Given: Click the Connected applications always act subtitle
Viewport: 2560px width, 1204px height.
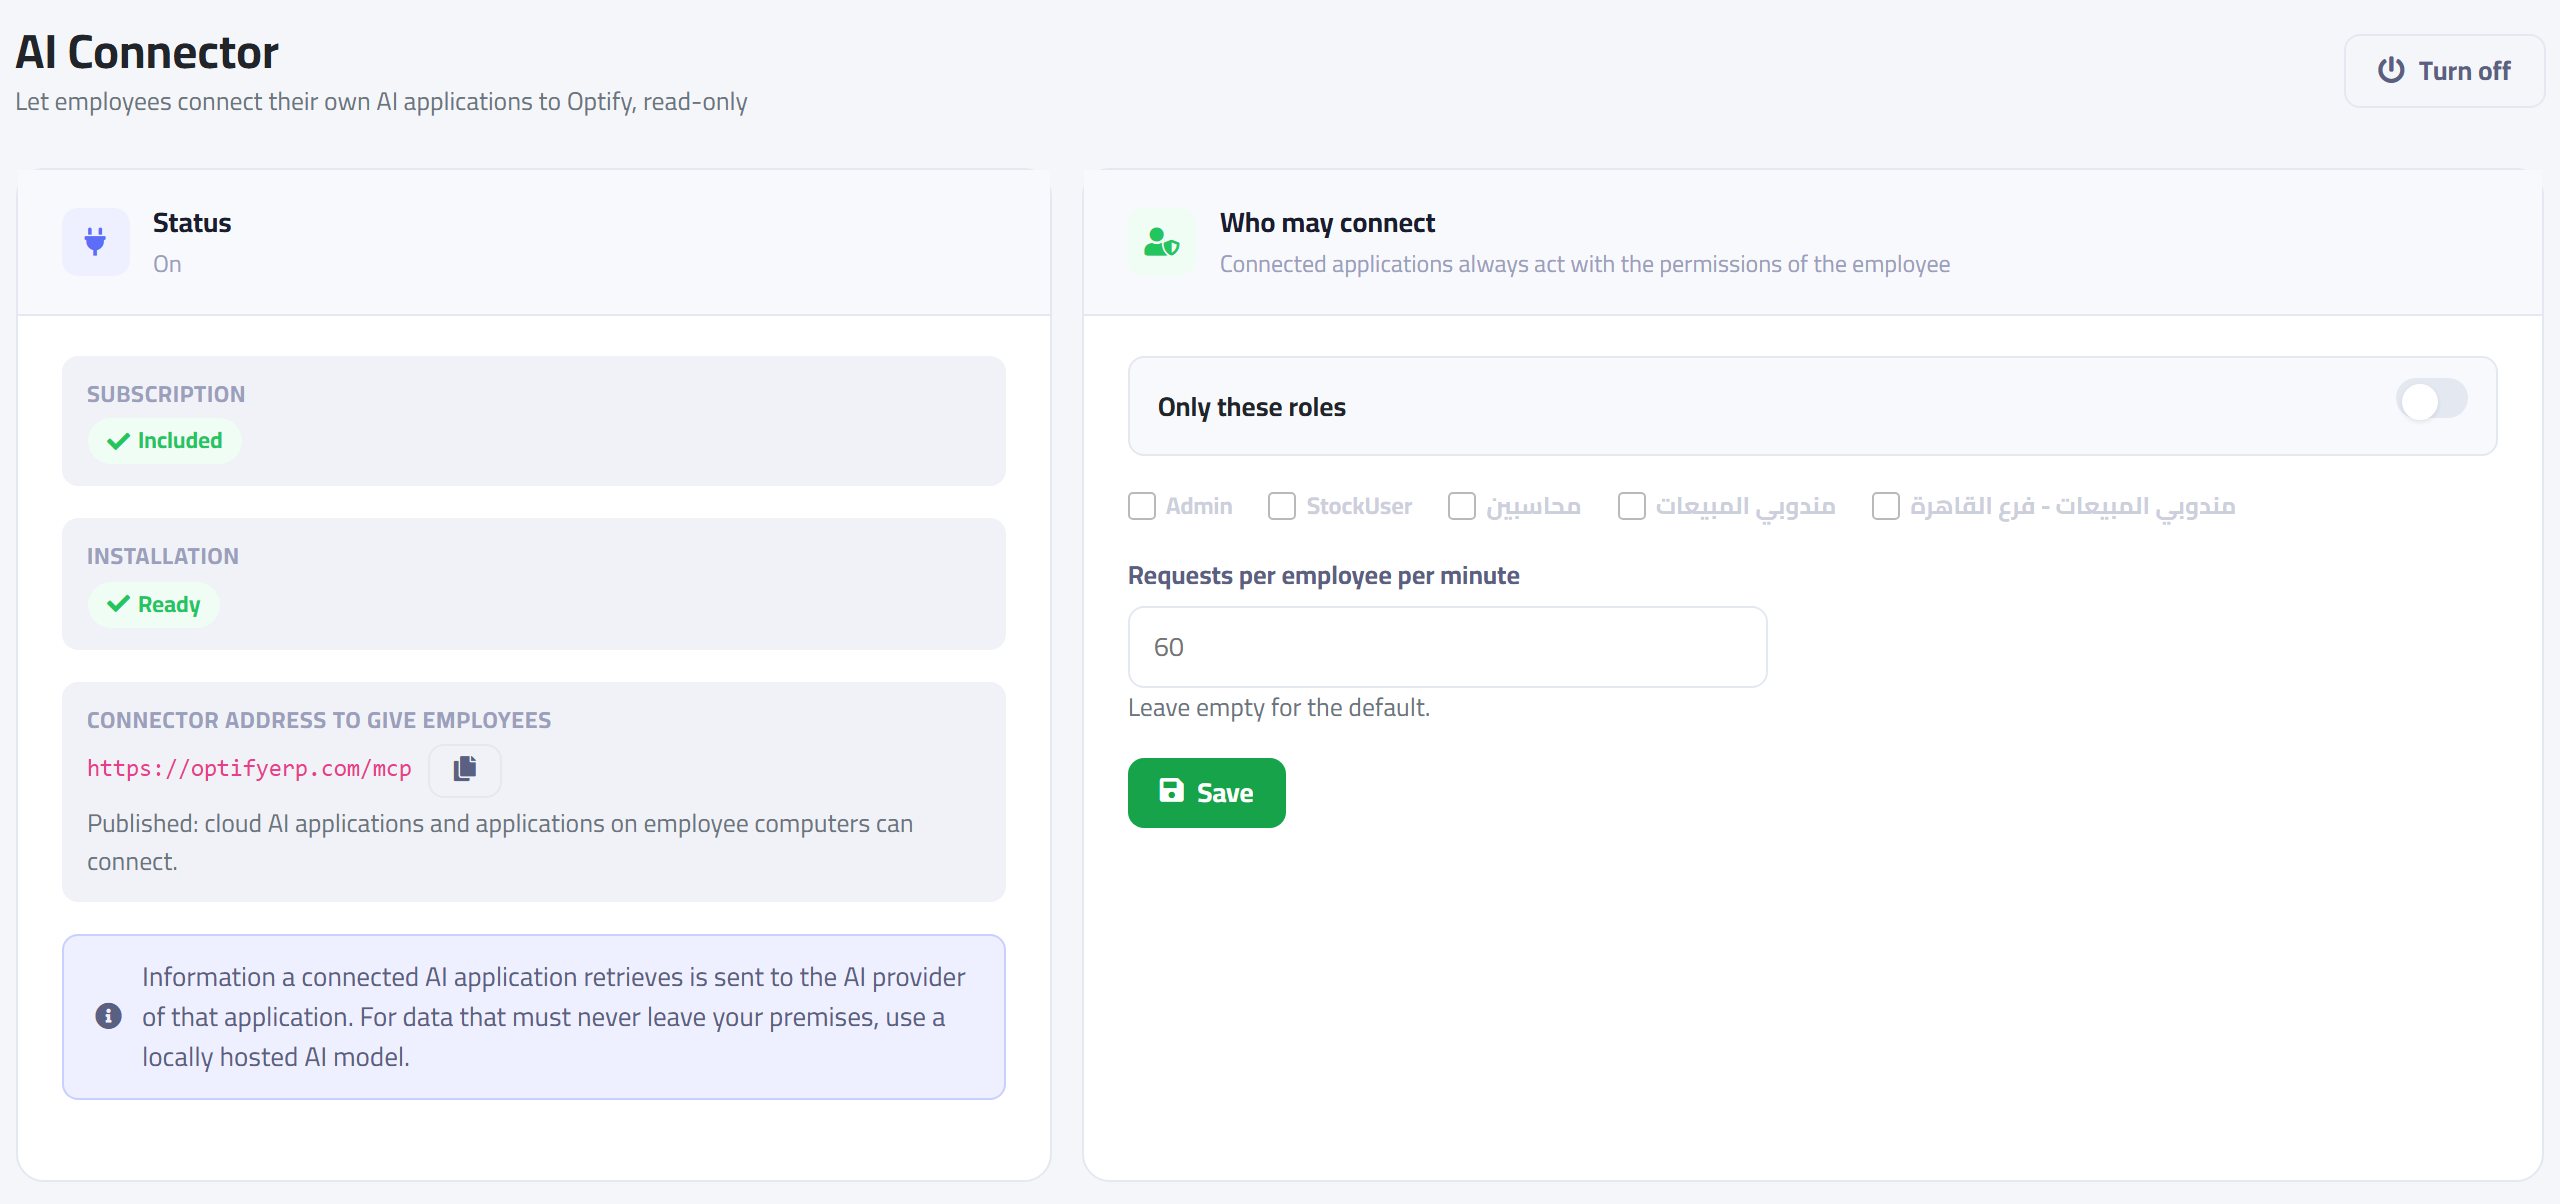Looking at the screenshot, I should coord(1585,264).
